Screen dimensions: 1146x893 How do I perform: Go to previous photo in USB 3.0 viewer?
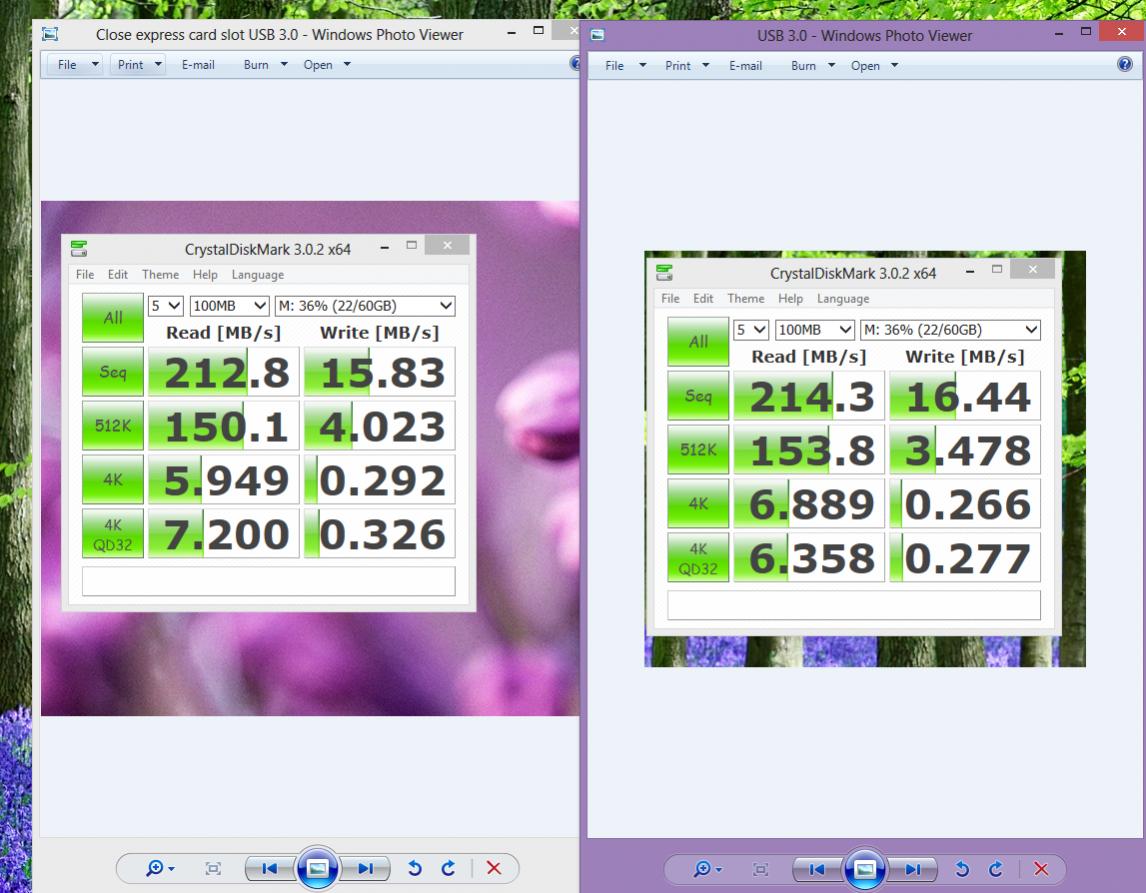[x=817, y=869]
